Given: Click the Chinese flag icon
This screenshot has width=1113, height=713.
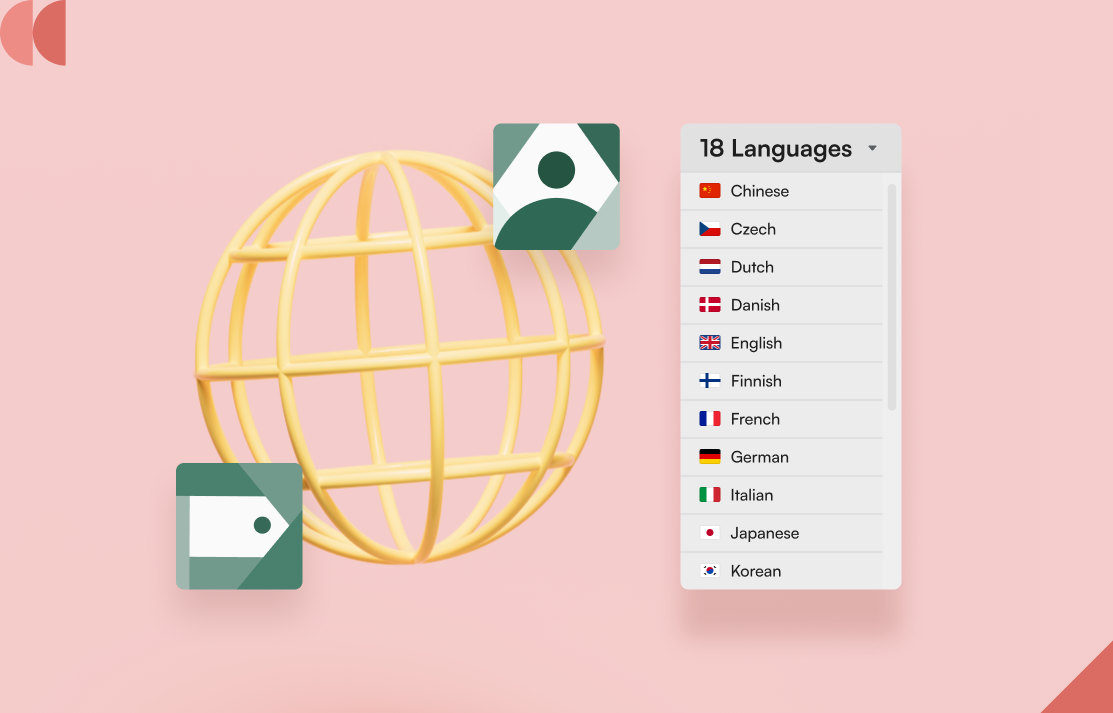Looking at the screenshot, I should click(x=710, y=191).
